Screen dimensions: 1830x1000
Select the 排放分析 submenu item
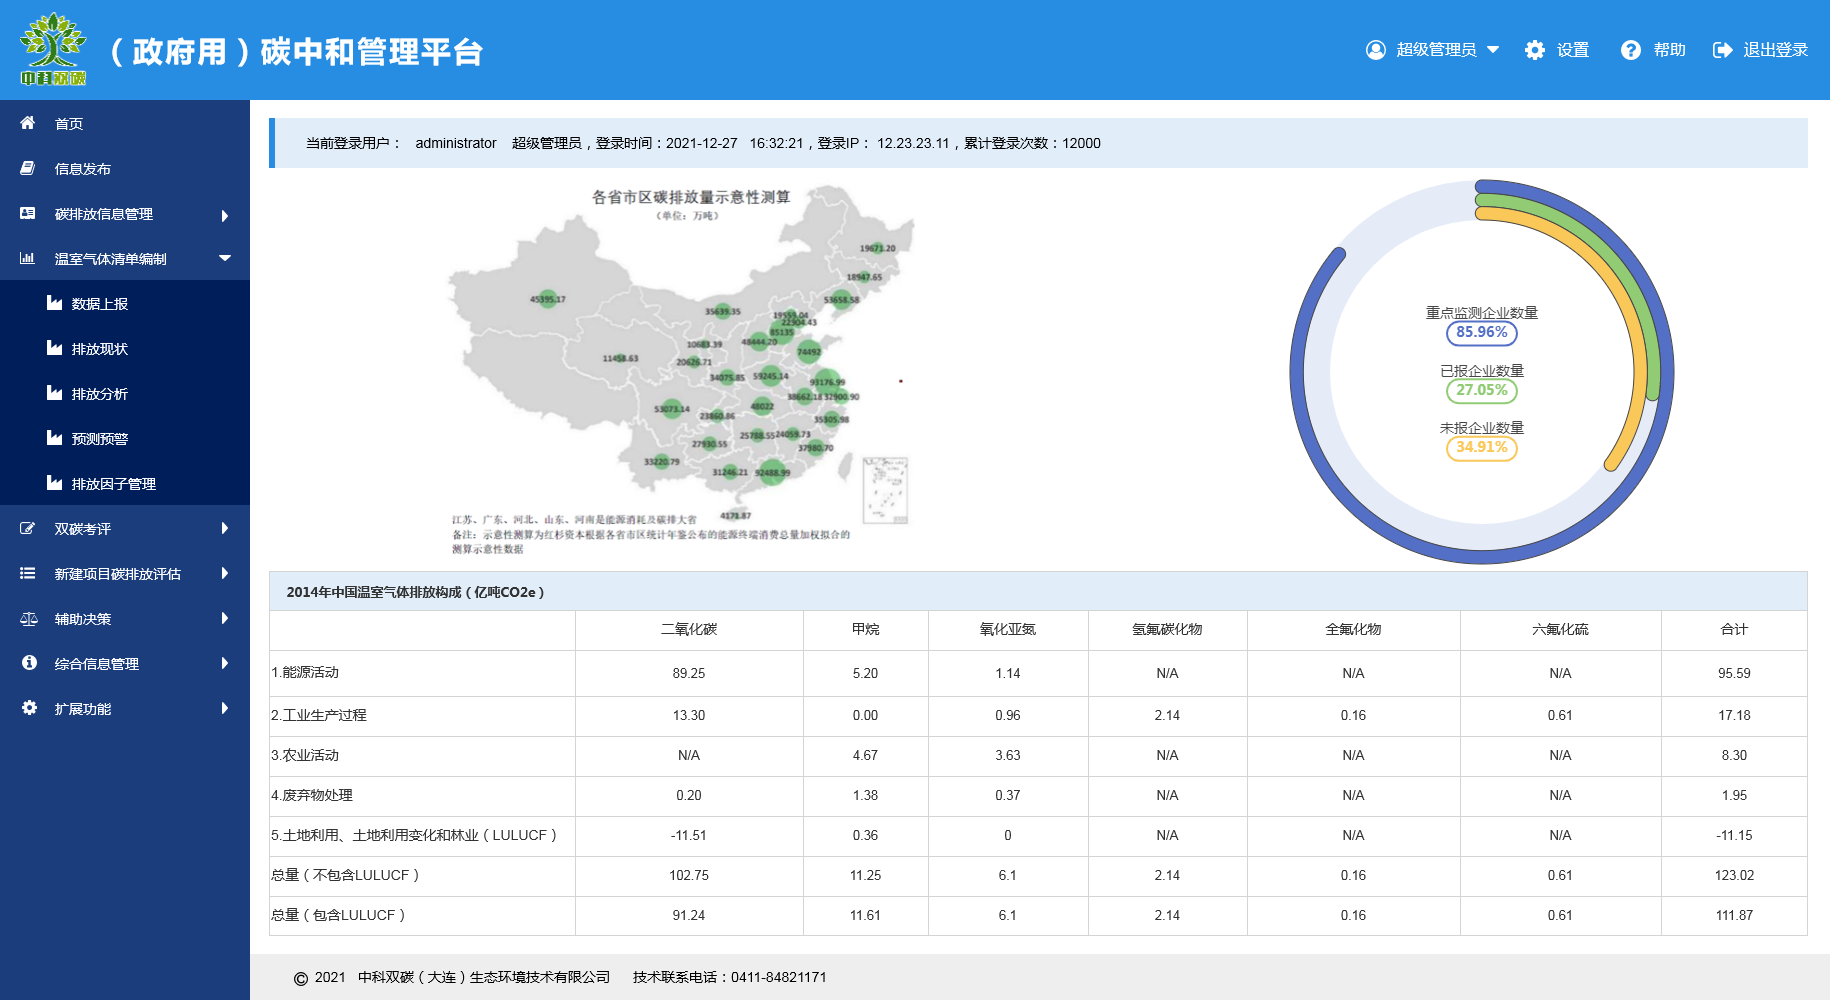tap(100, 394)
